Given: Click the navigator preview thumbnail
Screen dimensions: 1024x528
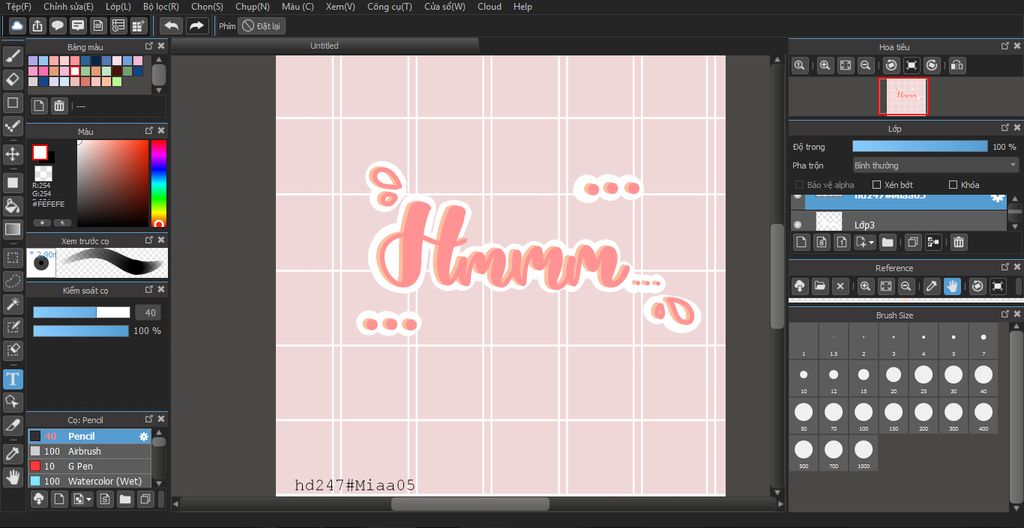Looking at the screenshot, I should coord(903,97).
